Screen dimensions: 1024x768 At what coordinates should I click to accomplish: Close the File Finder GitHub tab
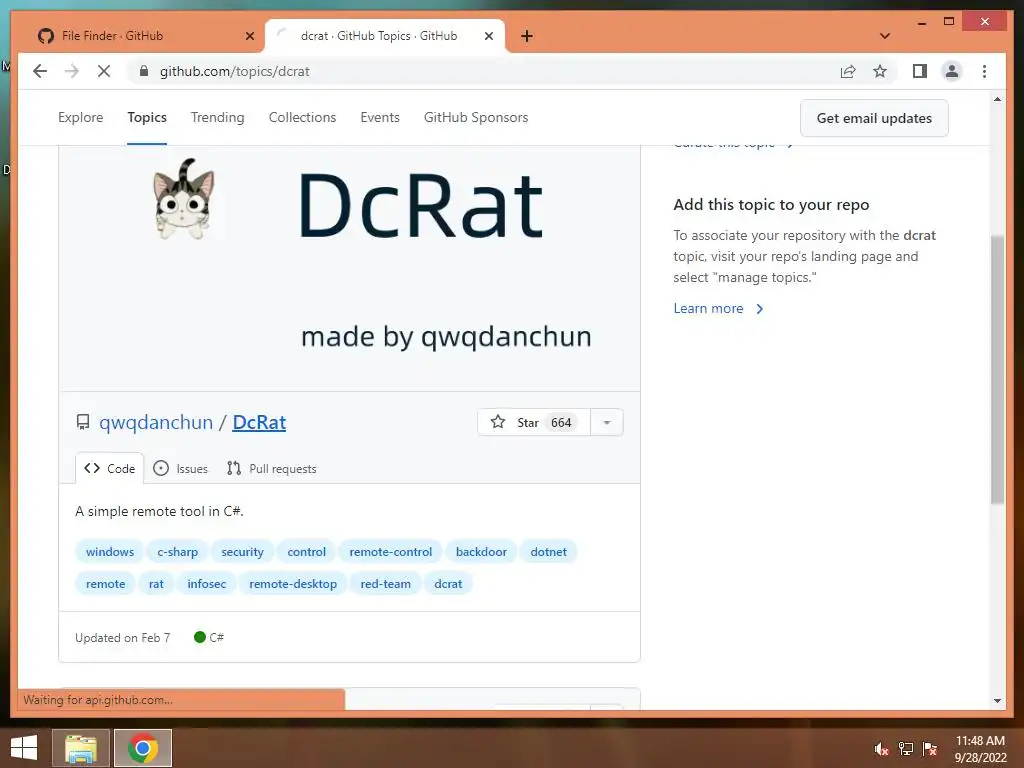(x=249, y=36)
